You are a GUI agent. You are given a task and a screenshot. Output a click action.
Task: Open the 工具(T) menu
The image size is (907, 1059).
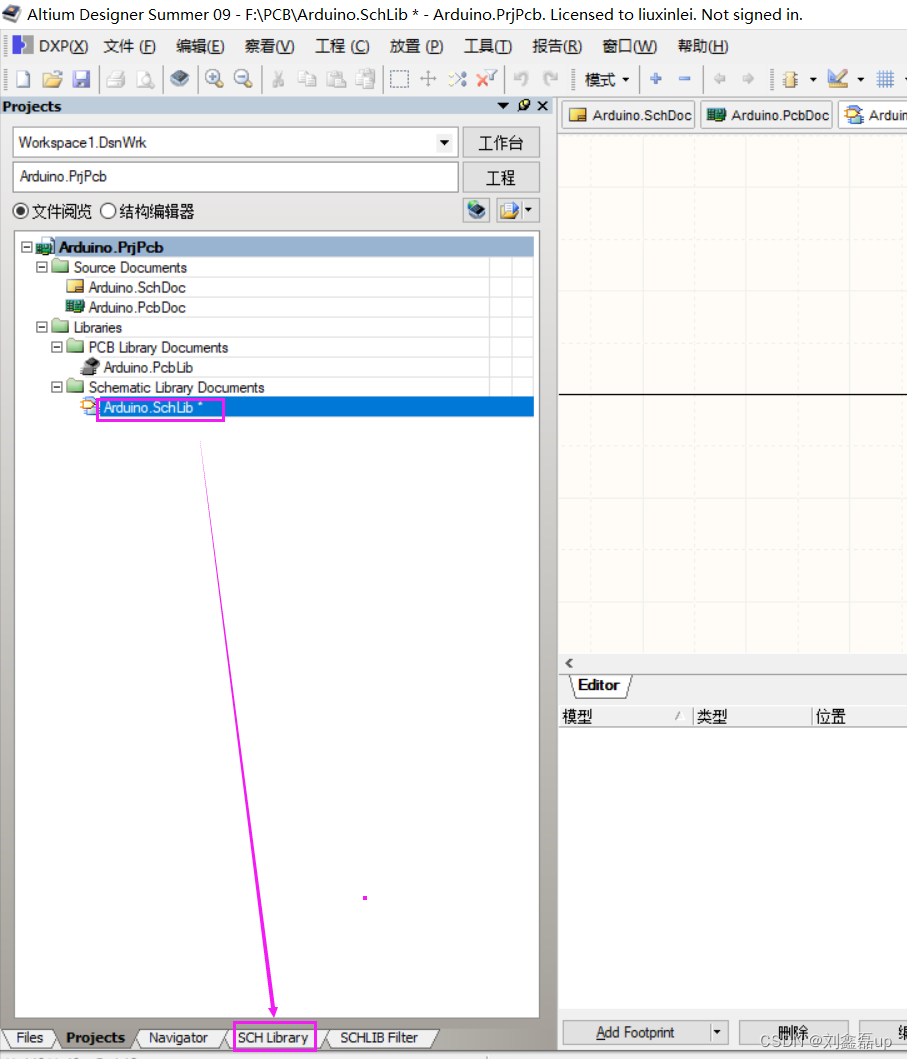click(x=488, y=46)
